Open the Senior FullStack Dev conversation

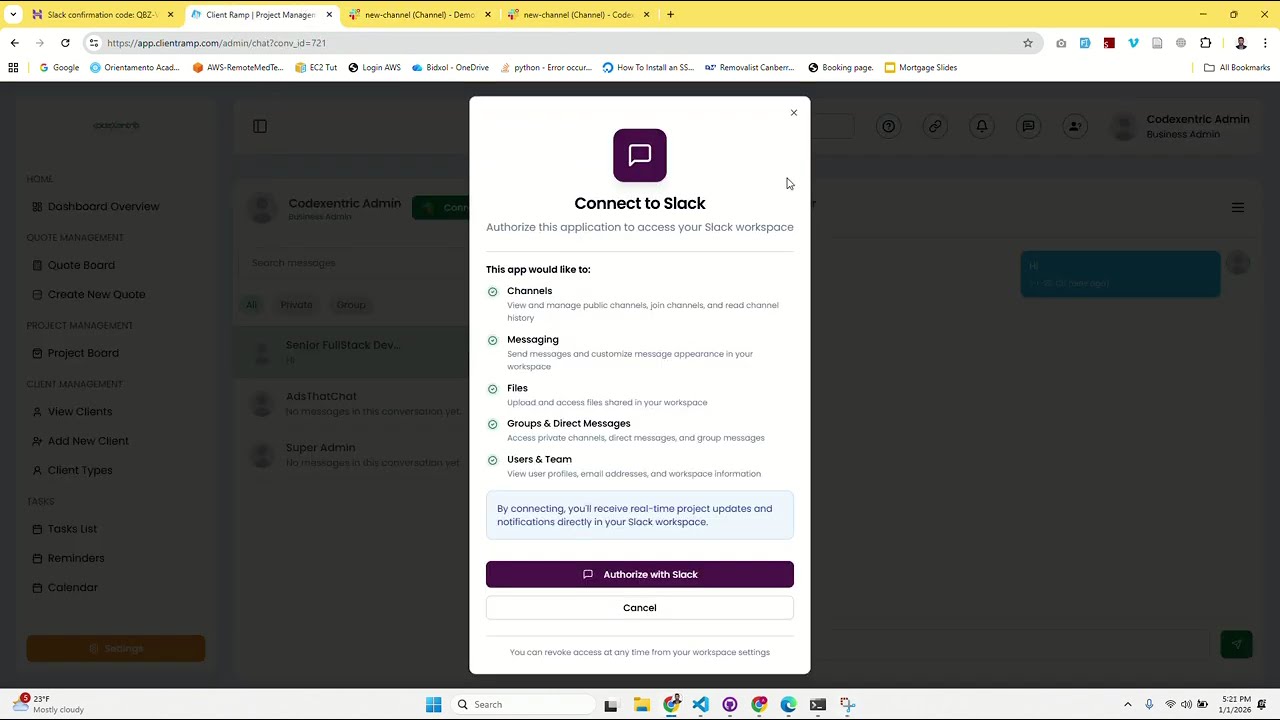(x=352, y=352)
